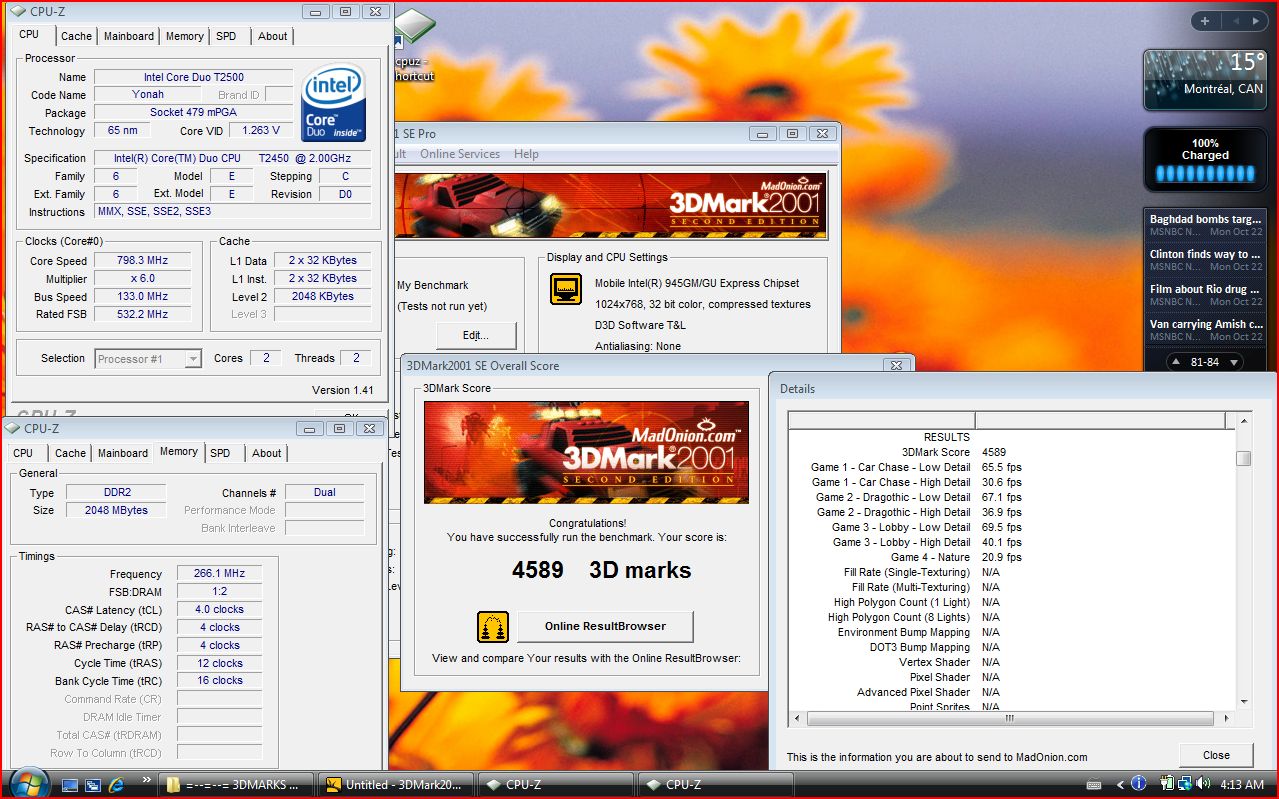Click the Details list scroll-right arrow
The height and width of the screenshot is (799, 1279).
tap(1228, 718)
